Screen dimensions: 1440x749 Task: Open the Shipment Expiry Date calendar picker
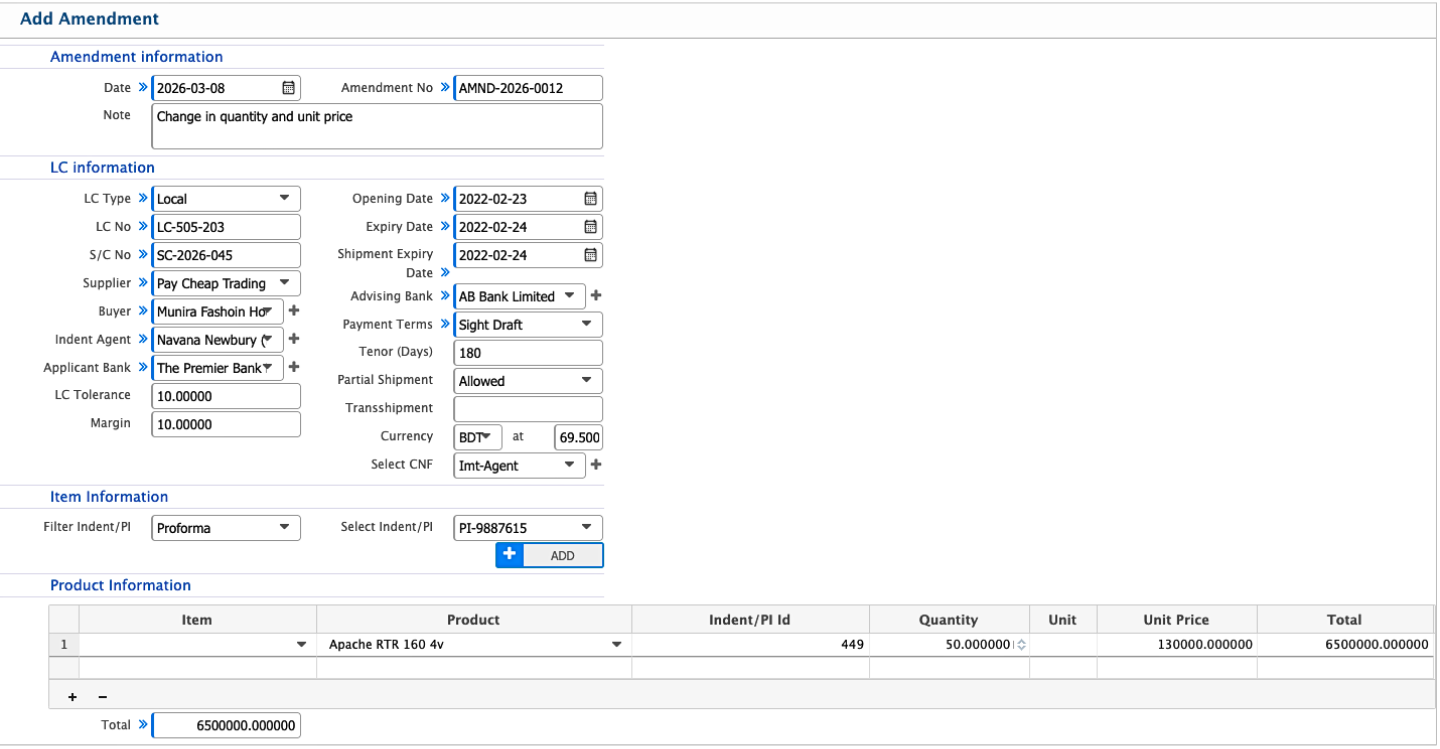(x=590, y=255)
